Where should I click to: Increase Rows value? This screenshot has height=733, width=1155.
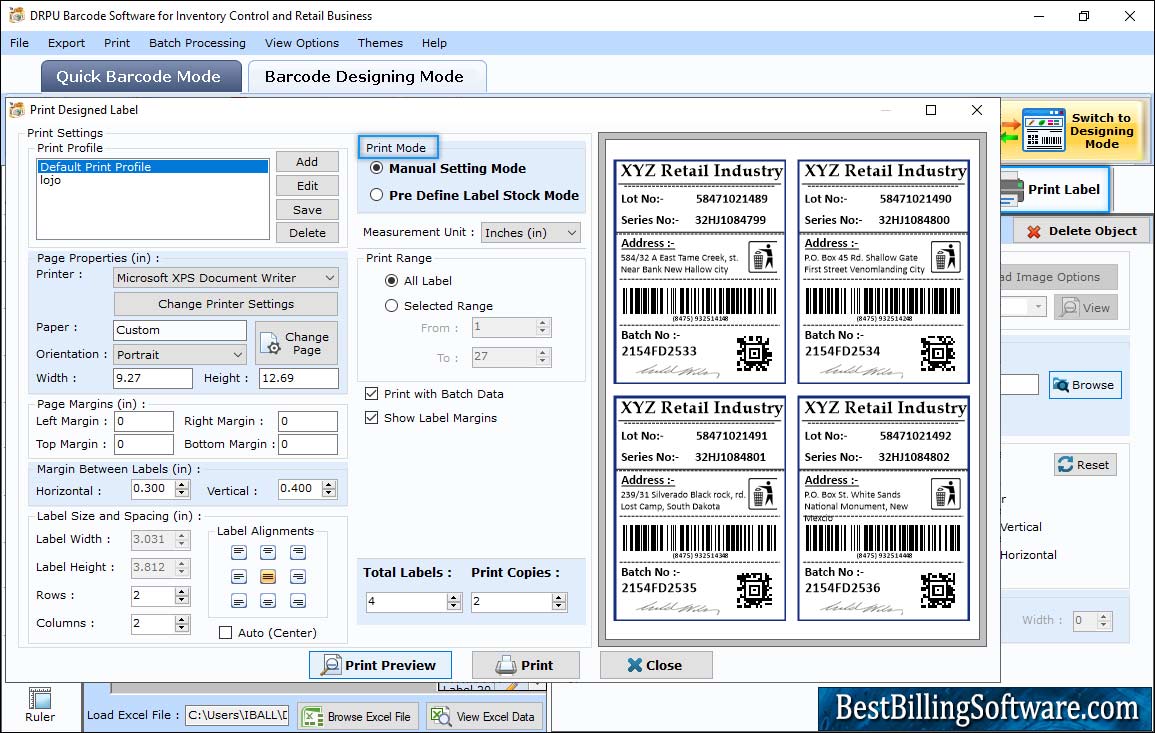tap(181, 592)
